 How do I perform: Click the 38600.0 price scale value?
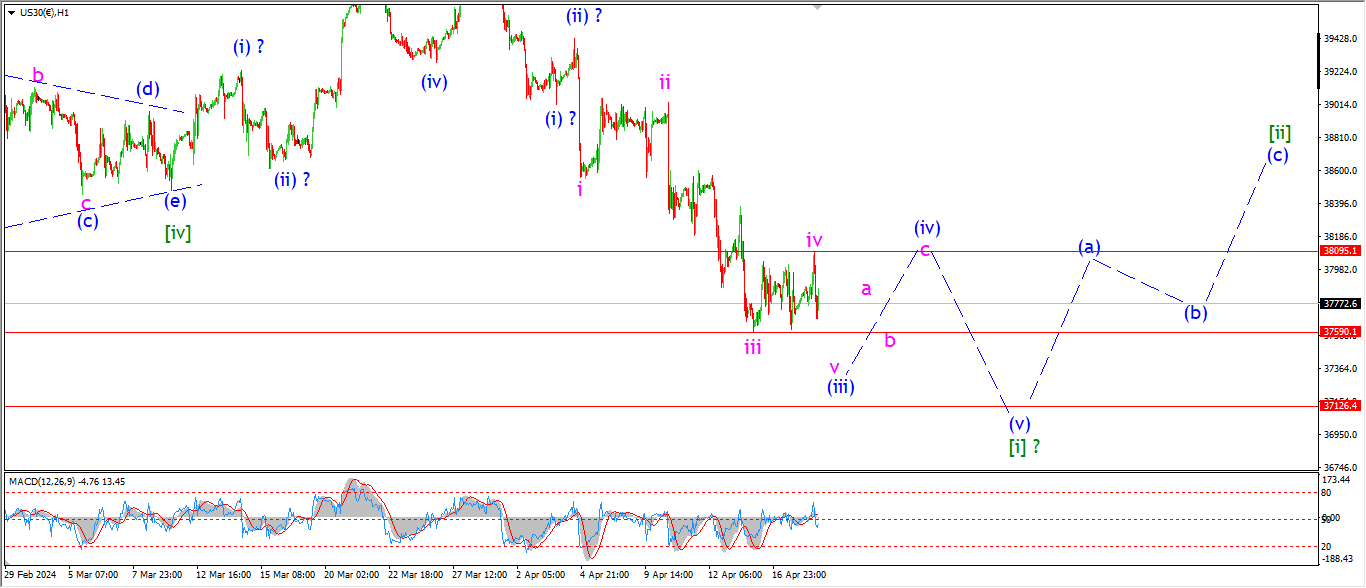(x=1340, y=171)
